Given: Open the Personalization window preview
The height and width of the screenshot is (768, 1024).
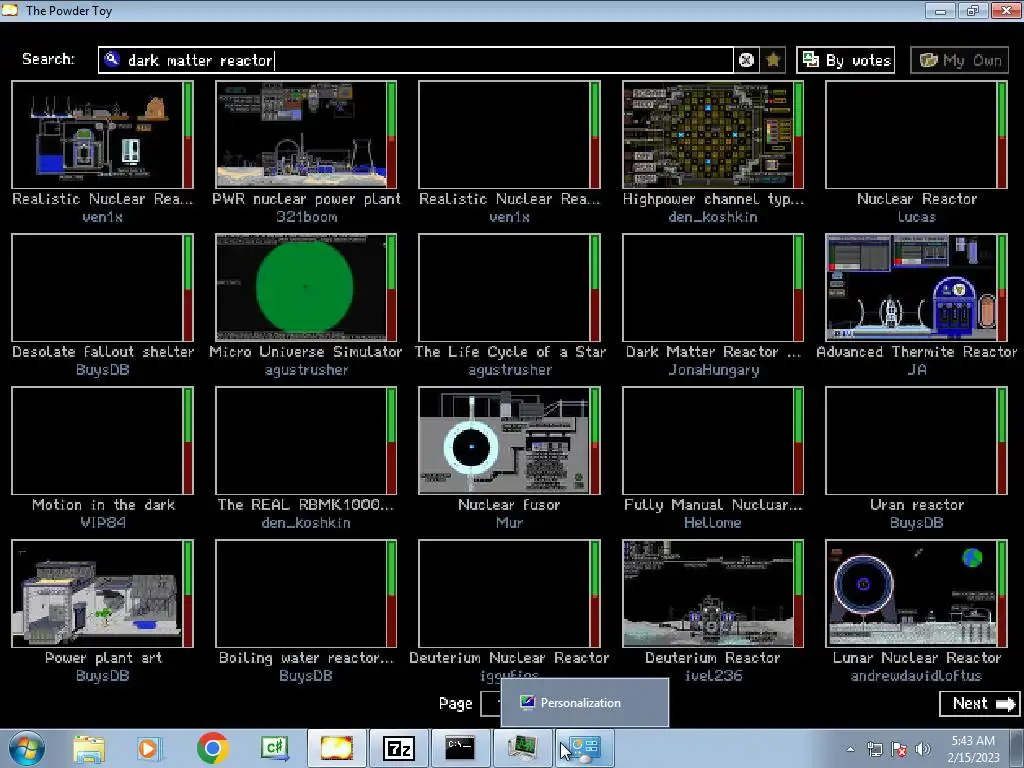Looking at the screenshot, I should 584,703.
